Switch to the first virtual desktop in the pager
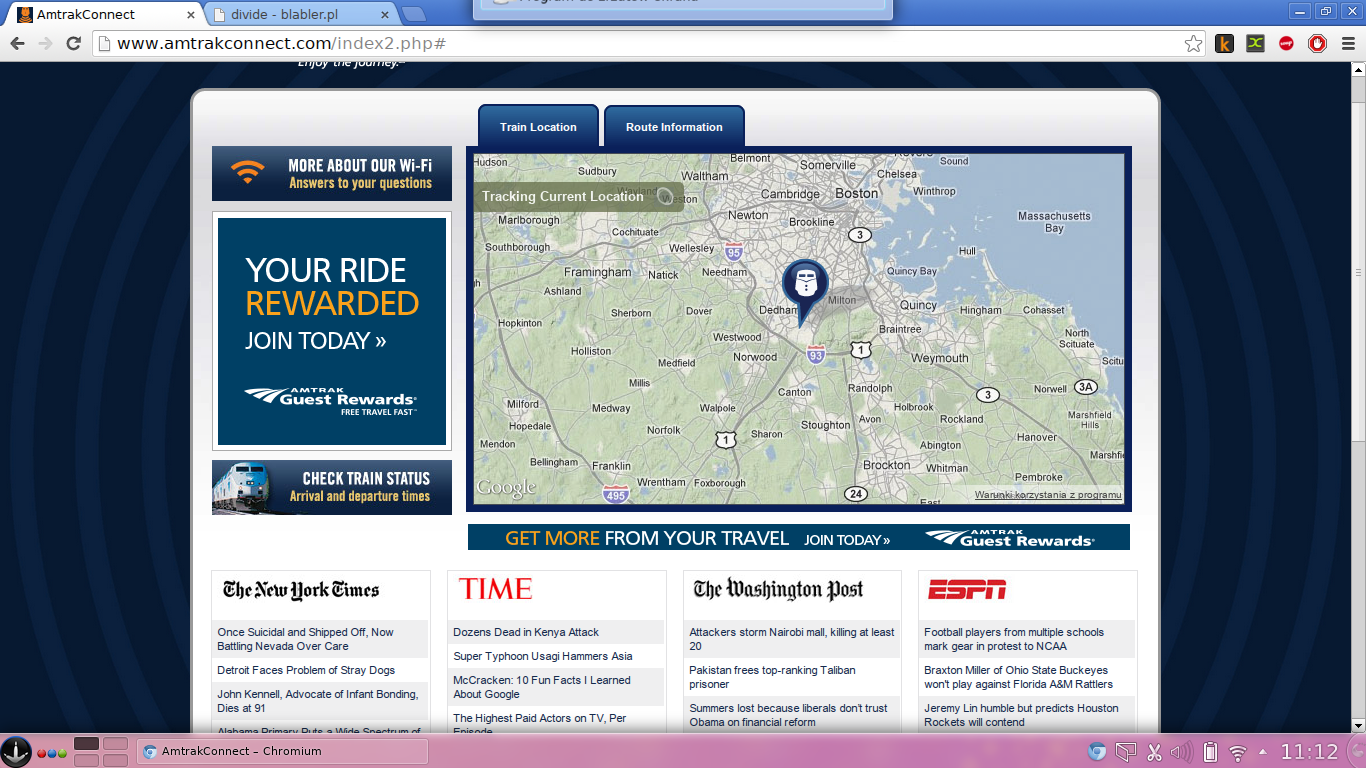 [86, 744]
